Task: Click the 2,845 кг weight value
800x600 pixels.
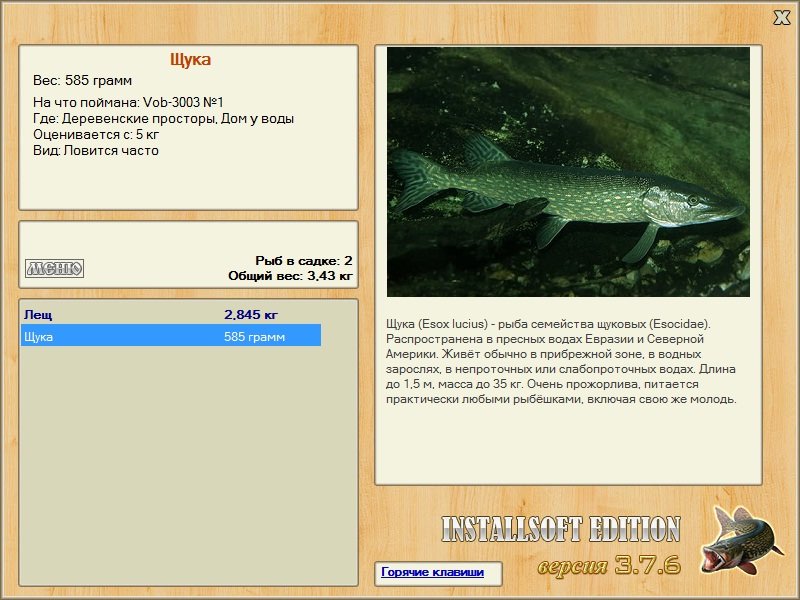Action: coord(251,315)
